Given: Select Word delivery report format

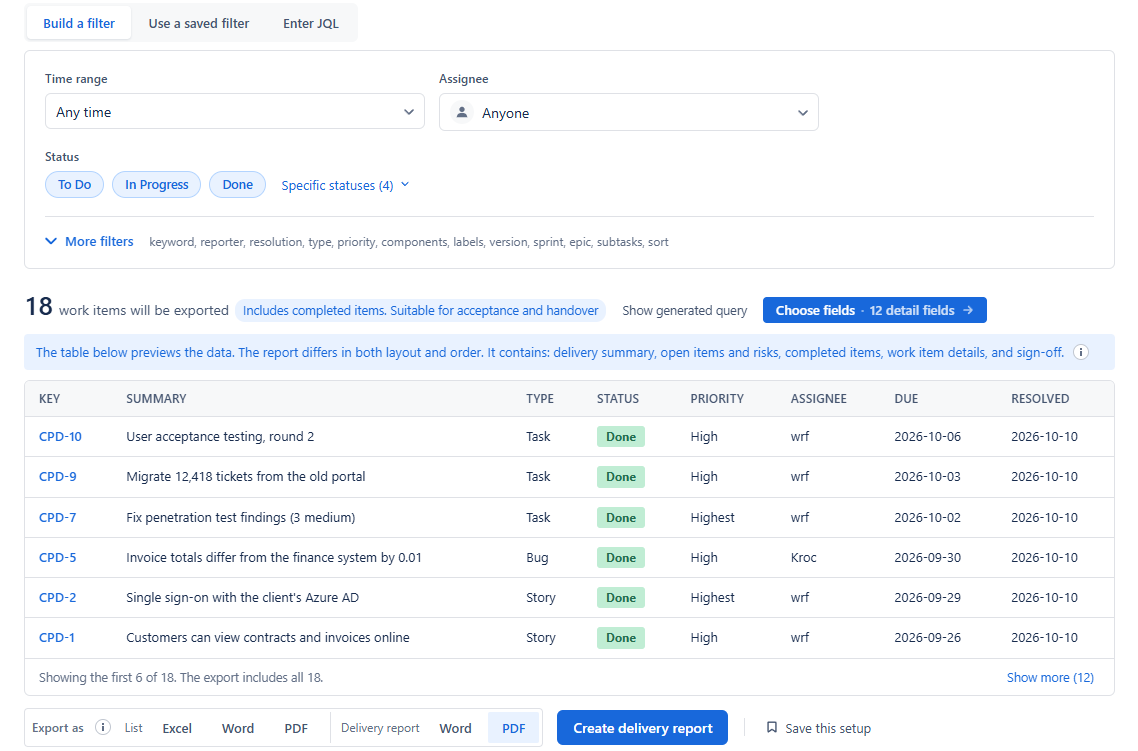Looking at the screenshot, I should click(x=455, y=728).
